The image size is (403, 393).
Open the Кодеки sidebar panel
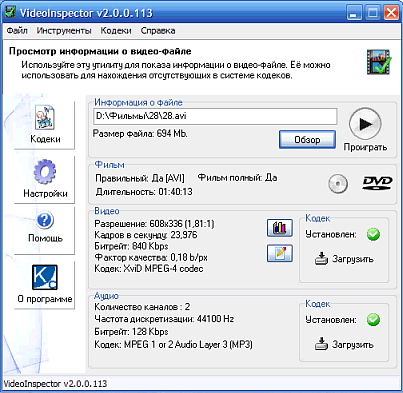pyautogui.click(x=45, y=124)
